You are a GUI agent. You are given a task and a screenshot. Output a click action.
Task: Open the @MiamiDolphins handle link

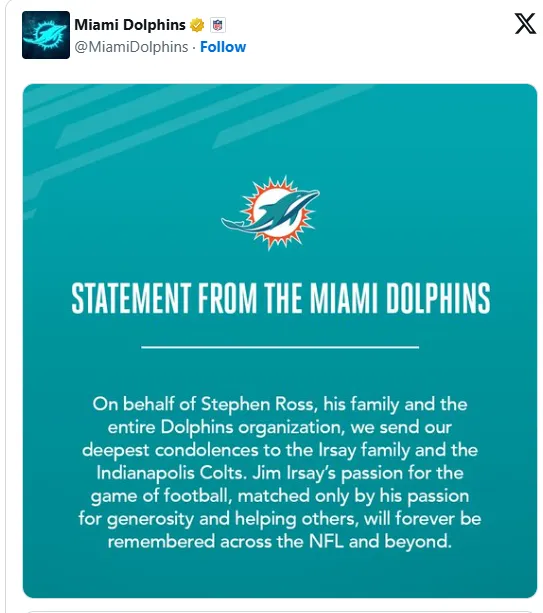131,47
